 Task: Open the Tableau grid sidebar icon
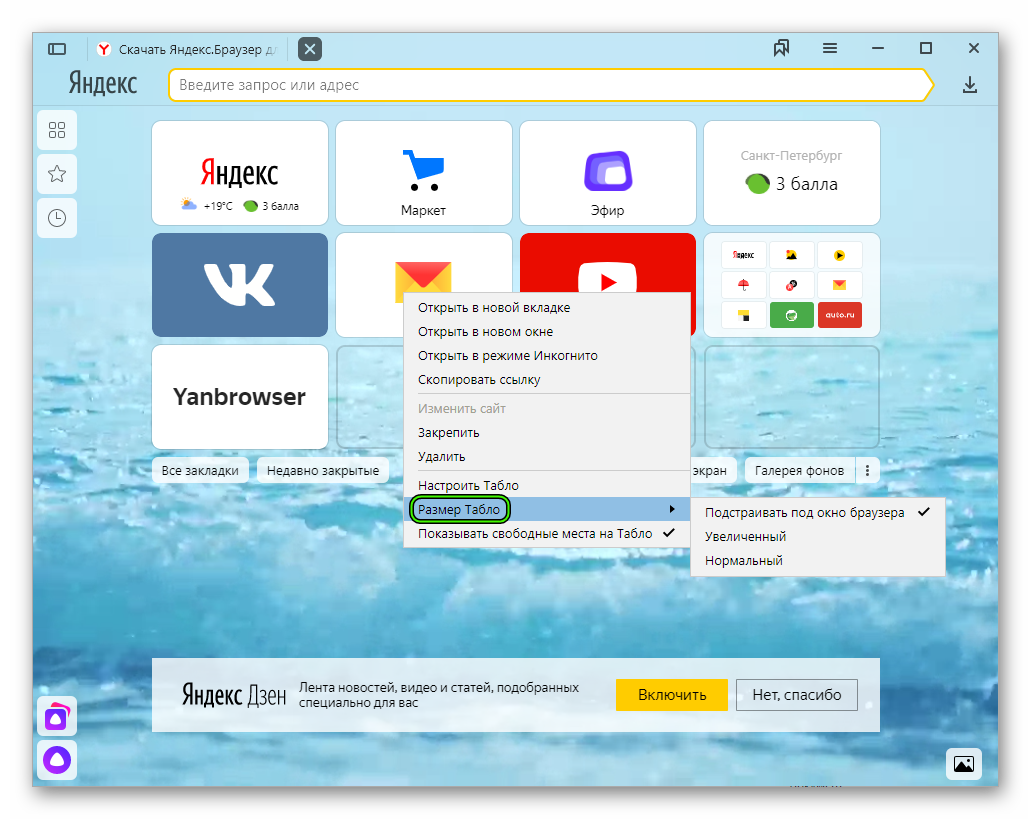click(x=57, y=130)
